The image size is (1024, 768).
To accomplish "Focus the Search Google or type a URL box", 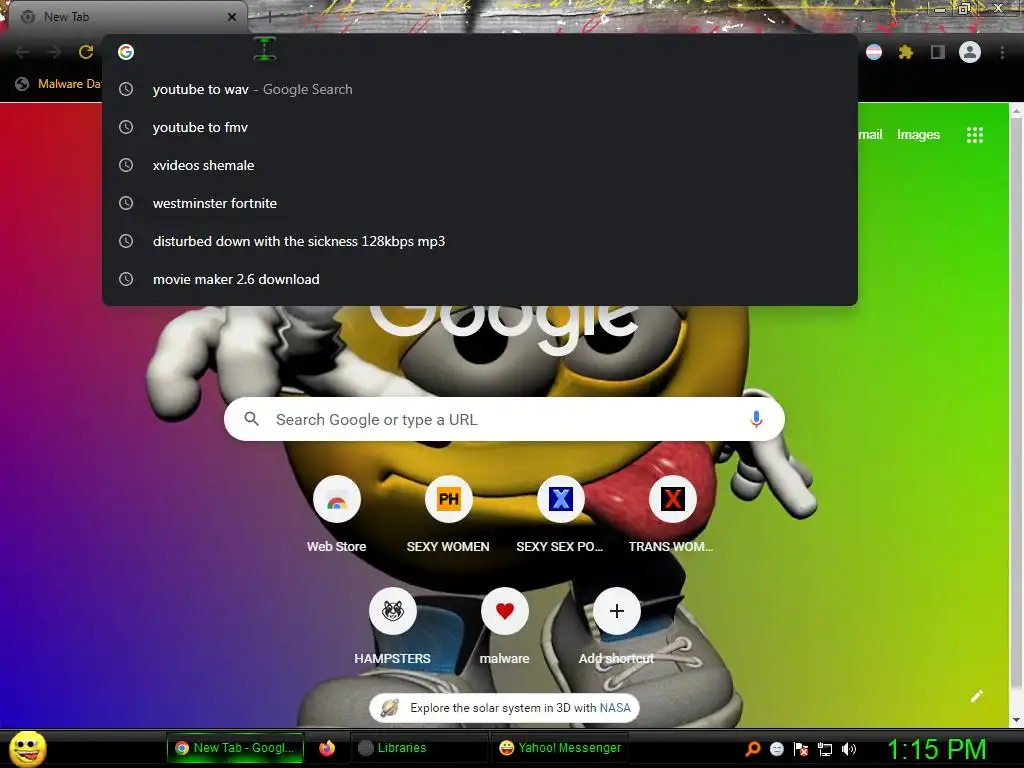I will pos(504,419).
